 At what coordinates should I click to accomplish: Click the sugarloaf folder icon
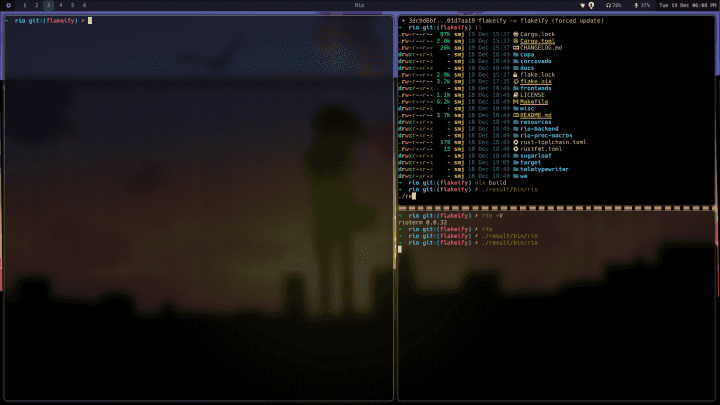(x=516, y=156)
